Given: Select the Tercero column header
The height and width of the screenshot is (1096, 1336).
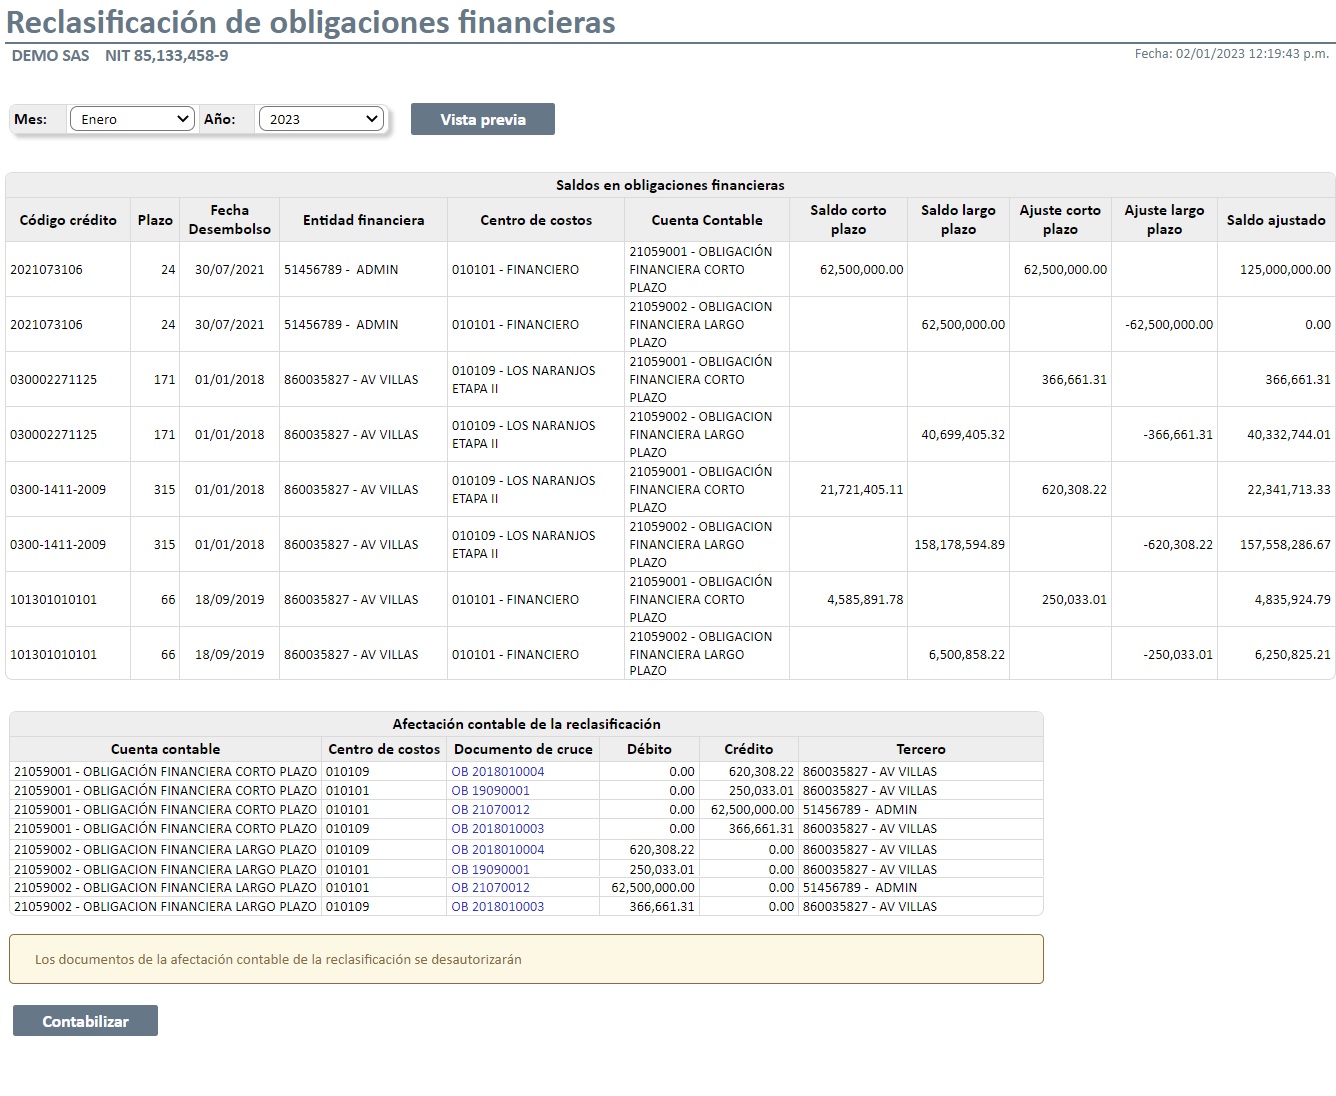Looking at the screenshot, I should click(921, 749).
